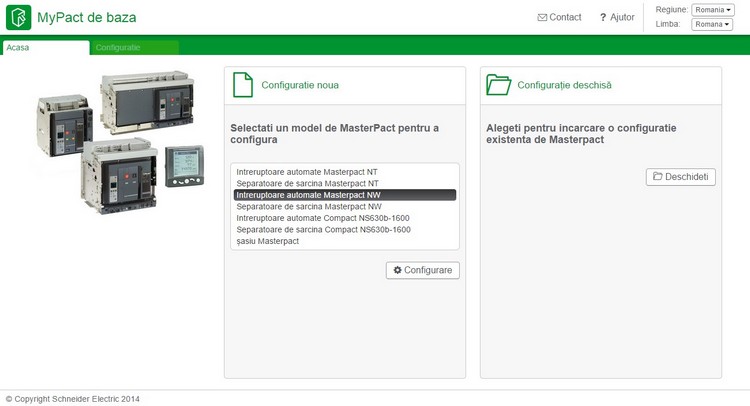This screenshot has height=406, width=750.
Task: Select the șasiu Masterpact list entry
Action: (x=344, y=241)
